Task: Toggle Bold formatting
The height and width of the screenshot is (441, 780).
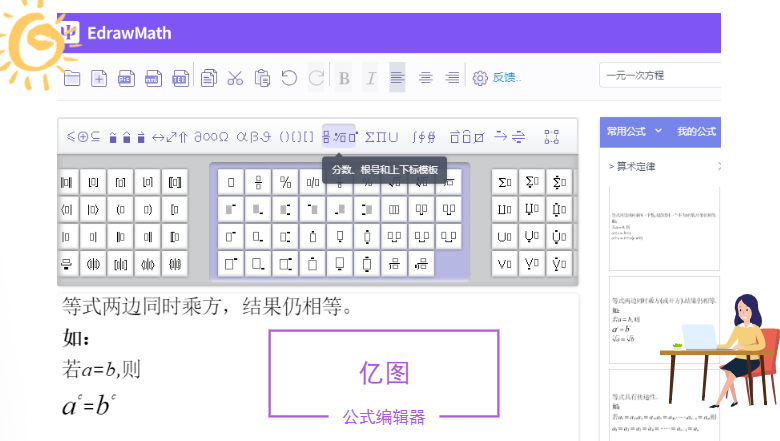Action: 344,78
